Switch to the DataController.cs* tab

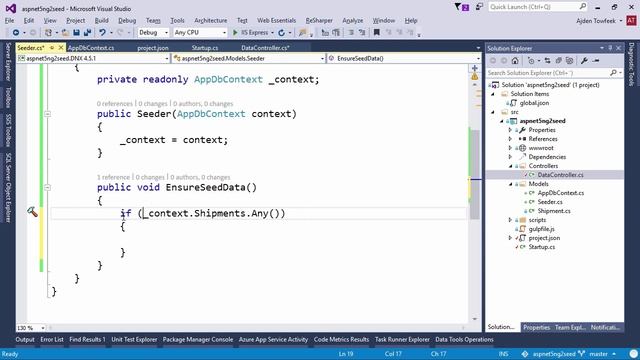pyautogui.click(x=265, y=48)
